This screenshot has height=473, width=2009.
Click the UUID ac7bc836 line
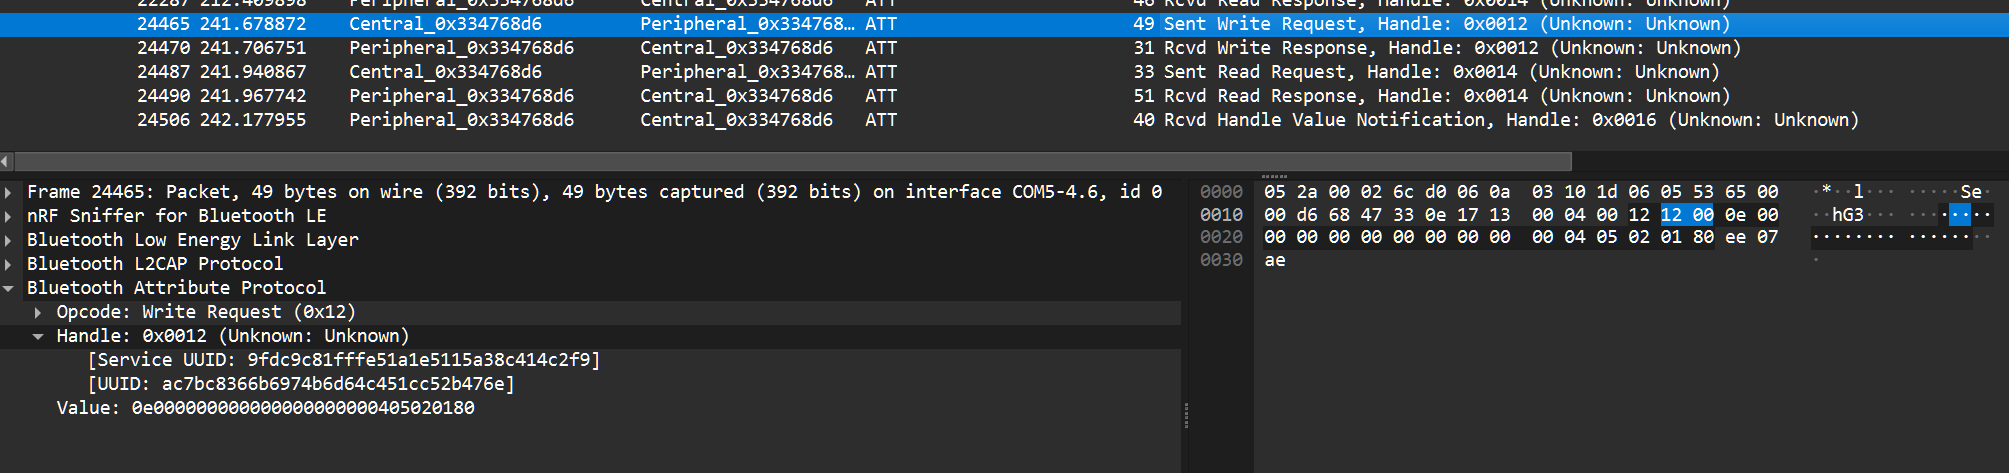301,384
